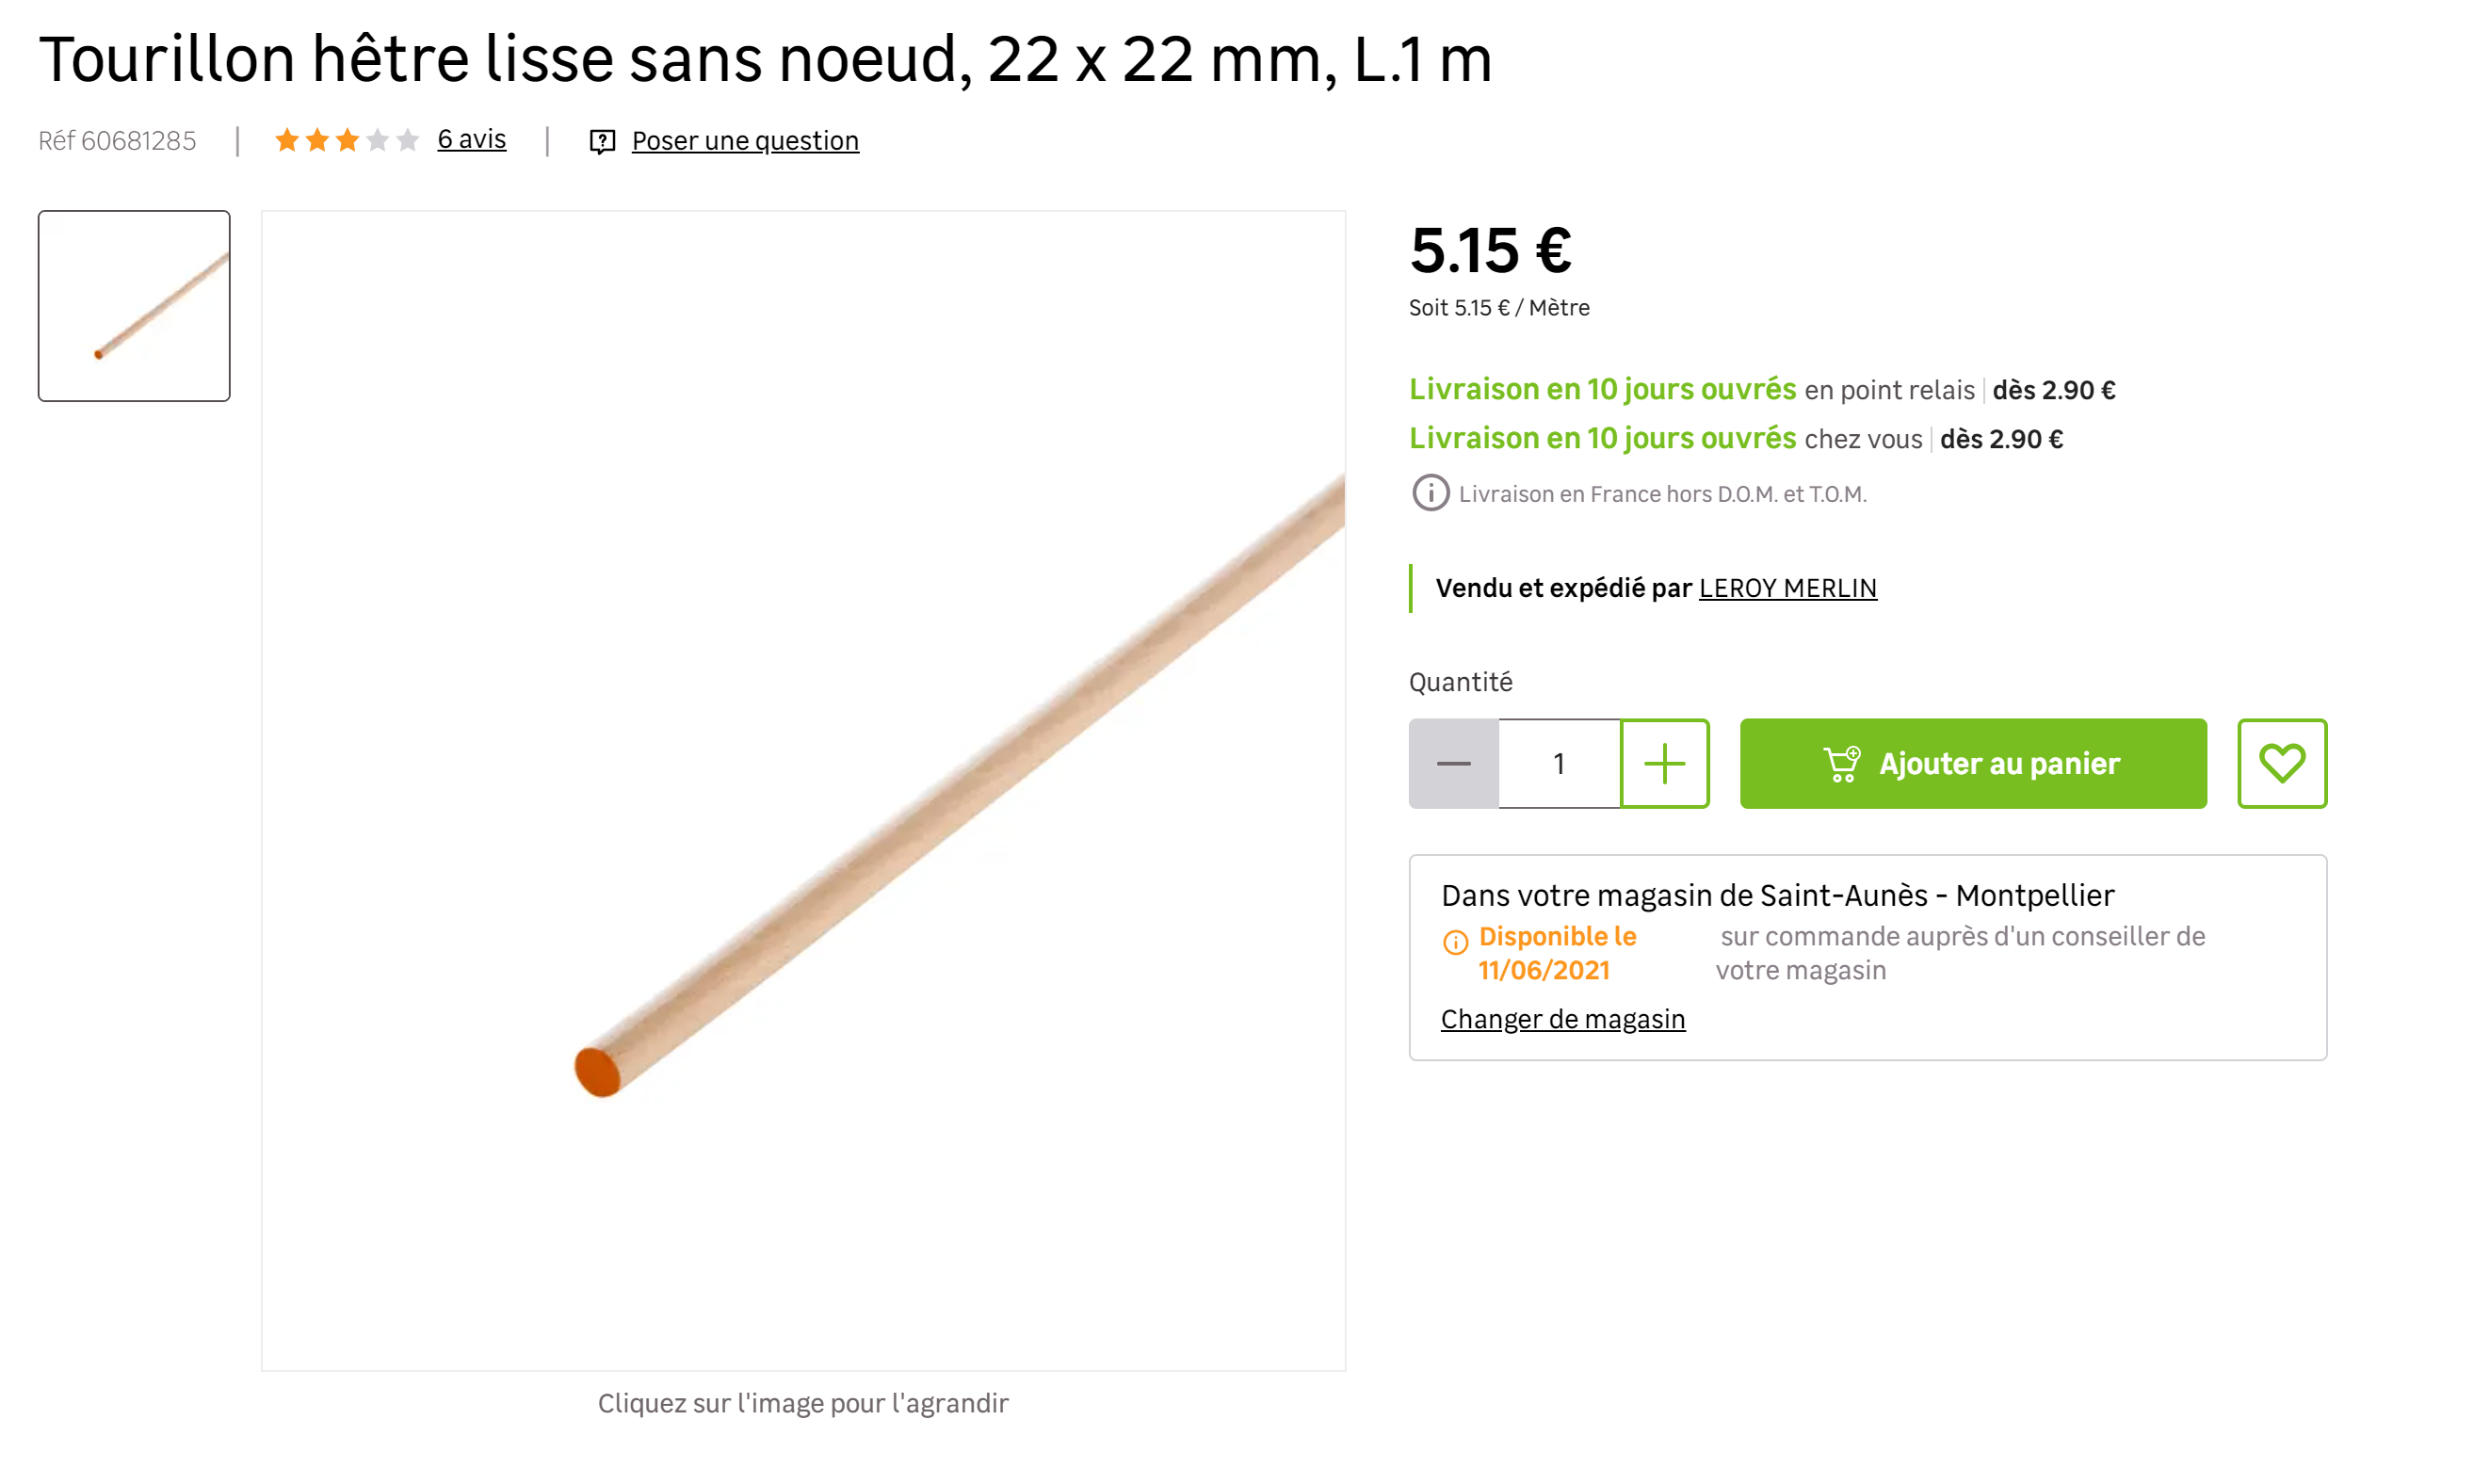Click the Tourillon hêtre product title
Screen dimensions: 2490x1484
coord(765,59)
